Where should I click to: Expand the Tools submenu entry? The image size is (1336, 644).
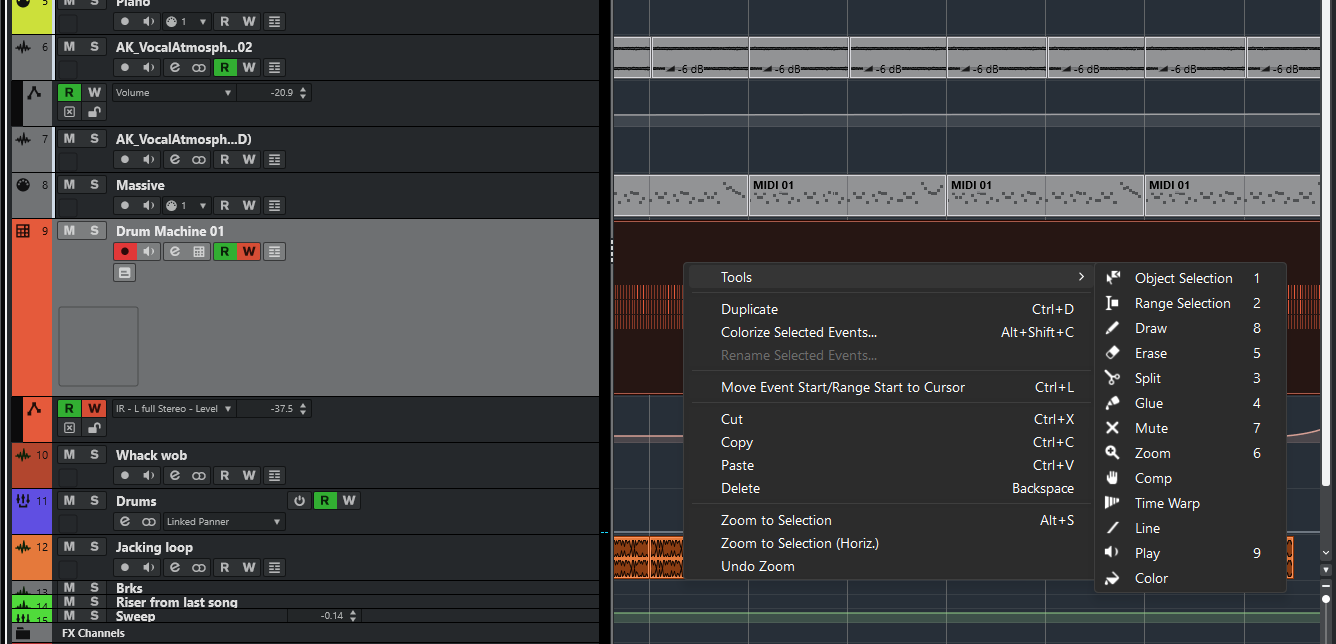tap(888, 277)
